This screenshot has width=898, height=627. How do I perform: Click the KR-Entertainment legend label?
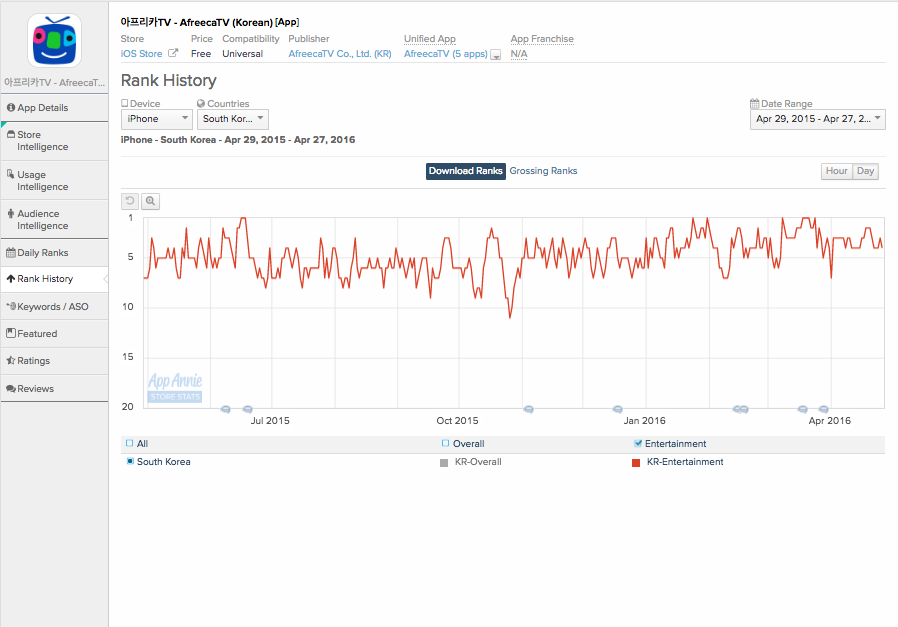pos(685,462)
